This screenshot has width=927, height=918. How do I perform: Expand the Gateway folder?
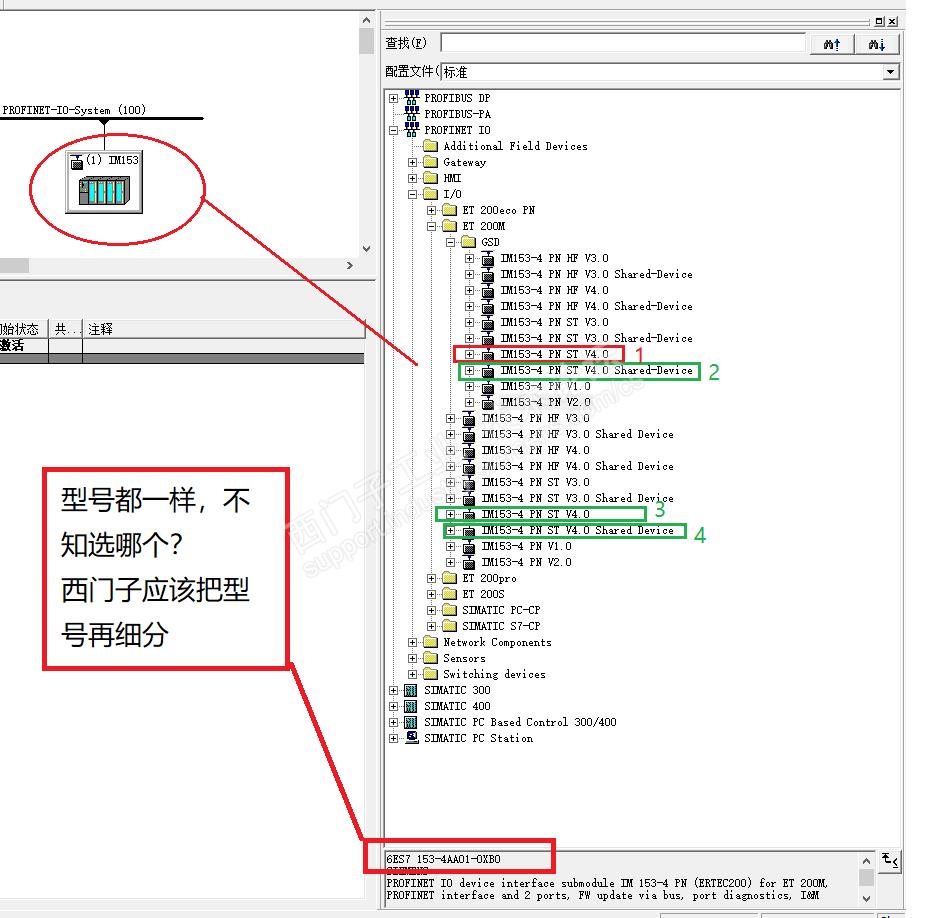(413, 162)
